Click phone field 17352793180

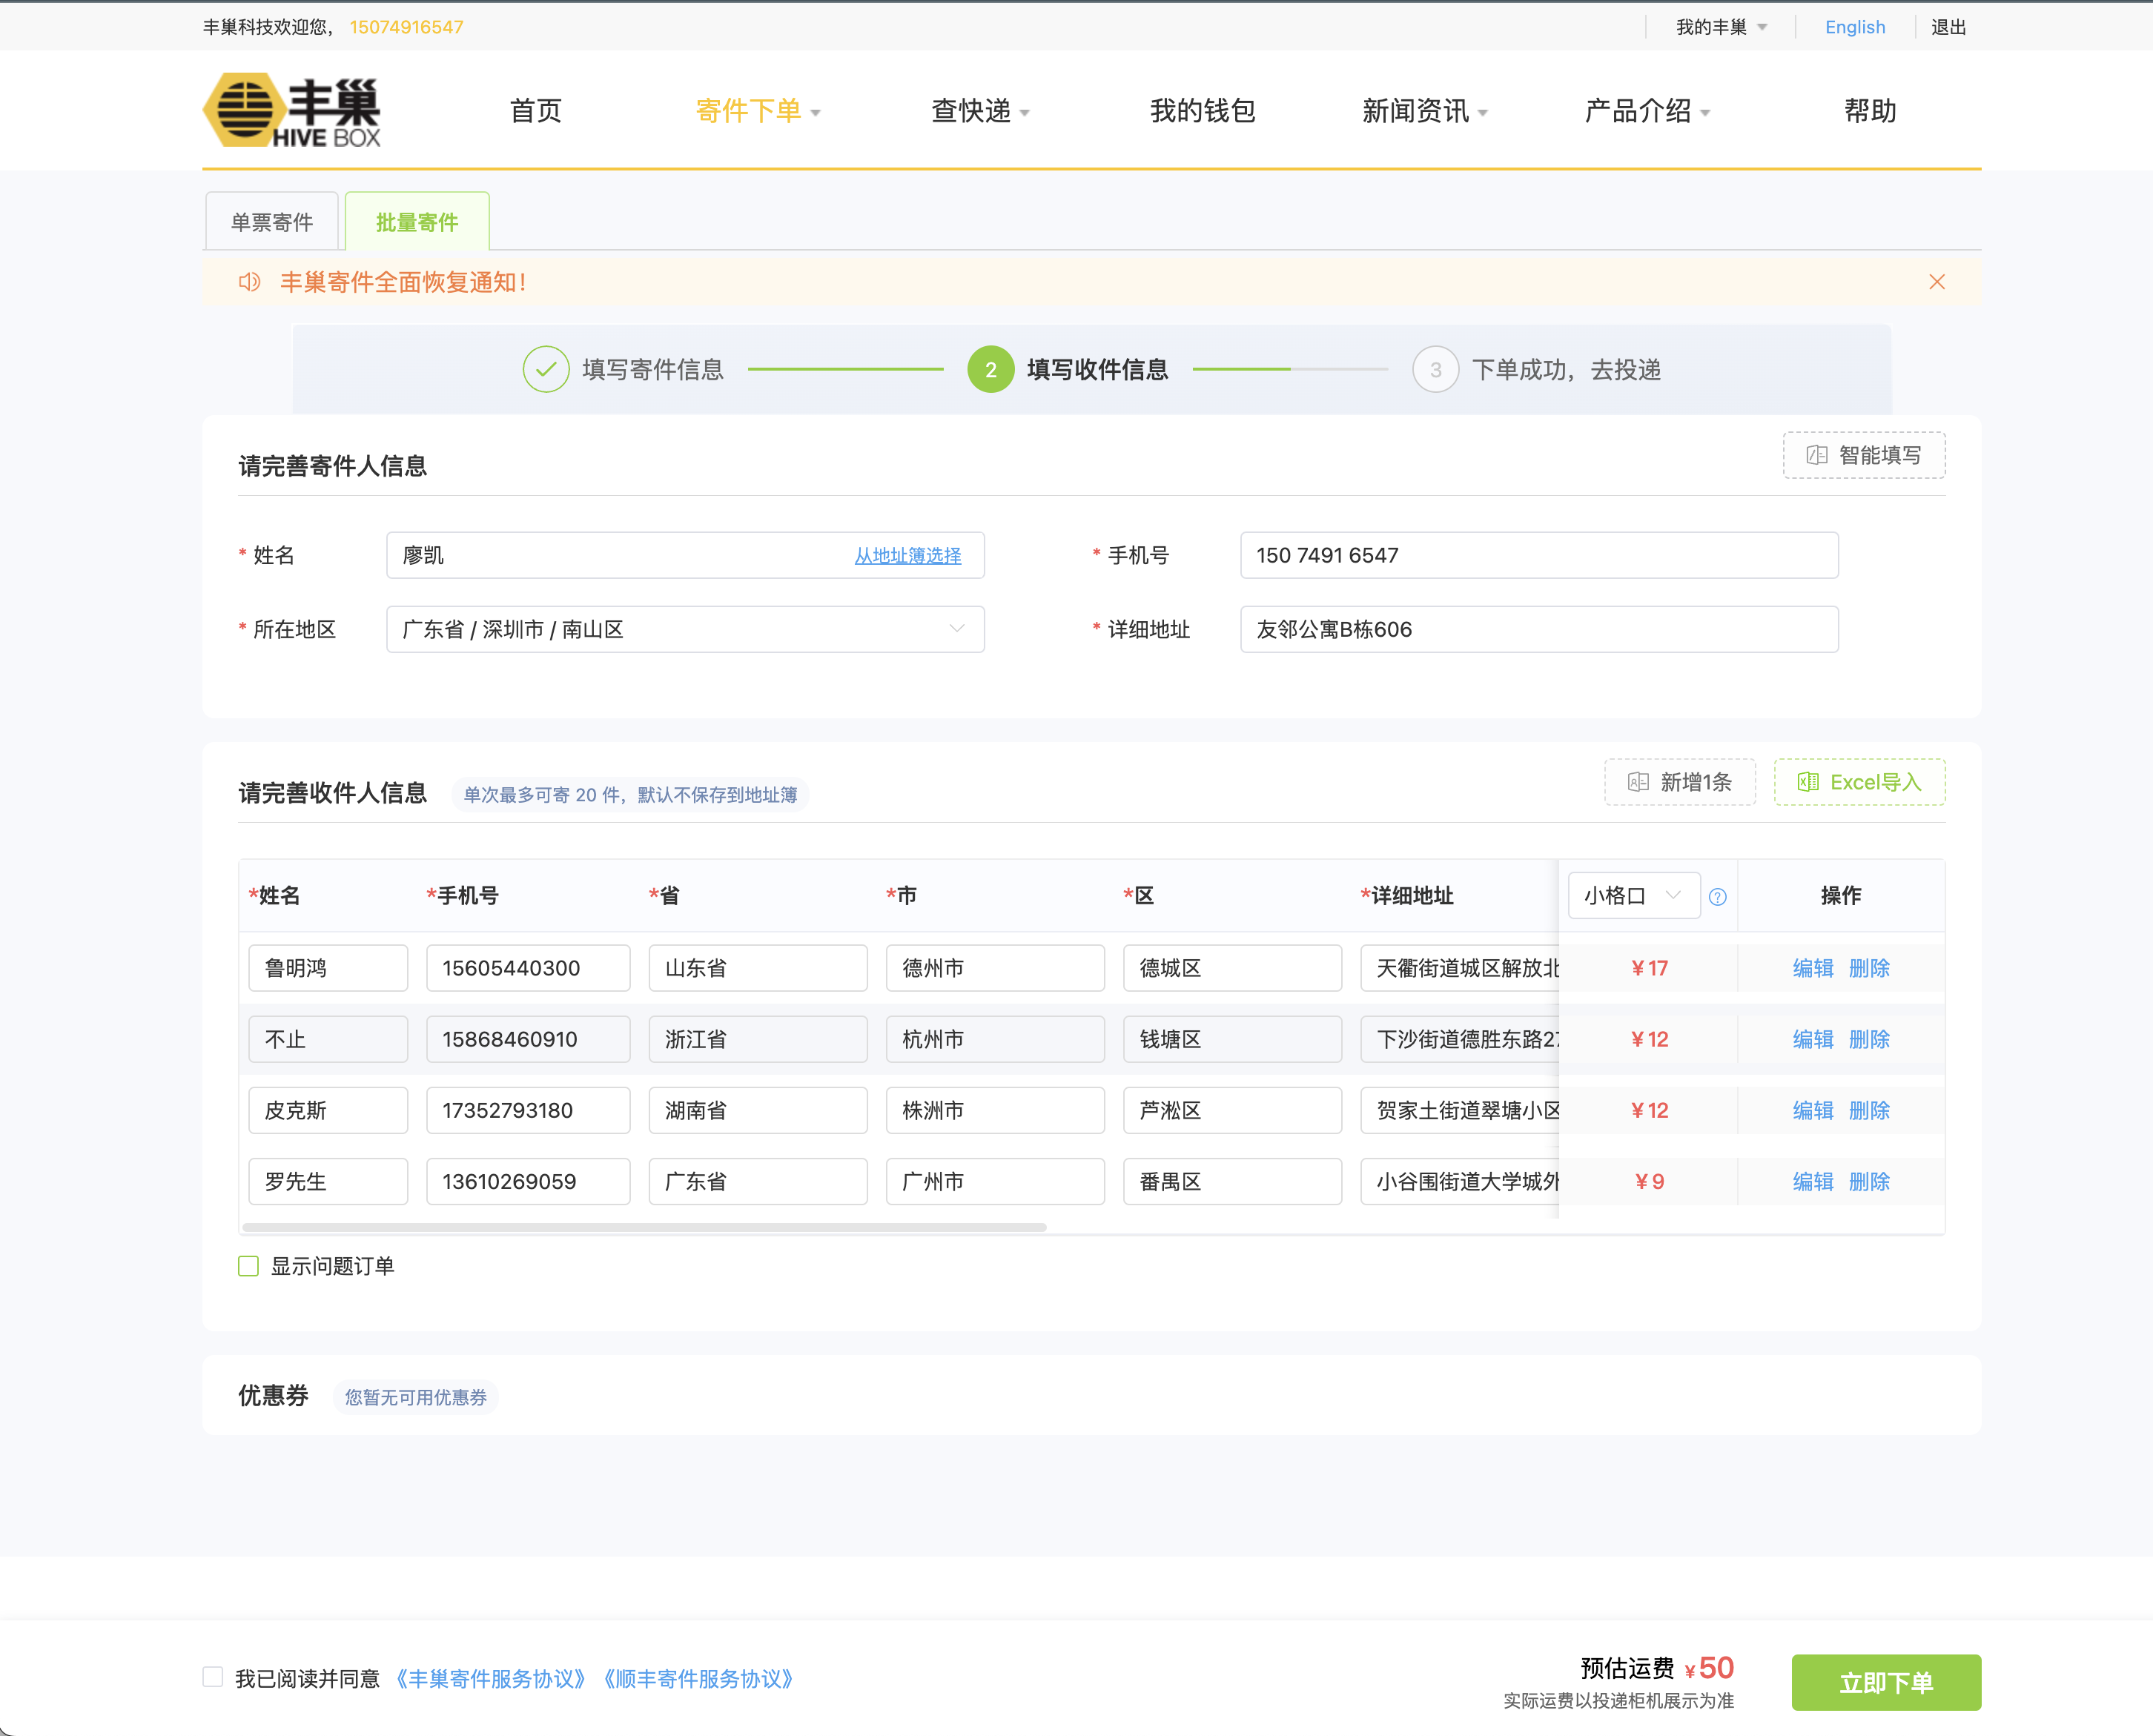[x=528, y=1110]
